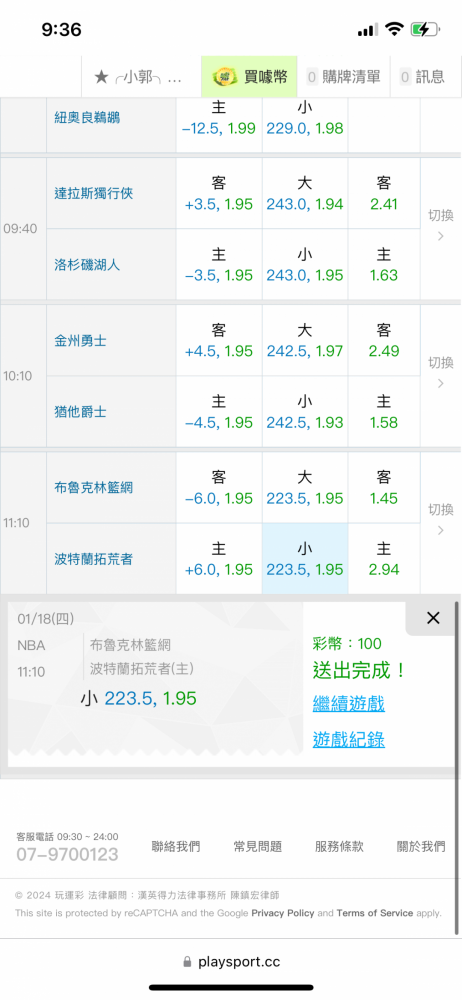The width and height of the screenshot is (462, 1000).
Task: Open the 訊息 tab
Action: (422, 77)
